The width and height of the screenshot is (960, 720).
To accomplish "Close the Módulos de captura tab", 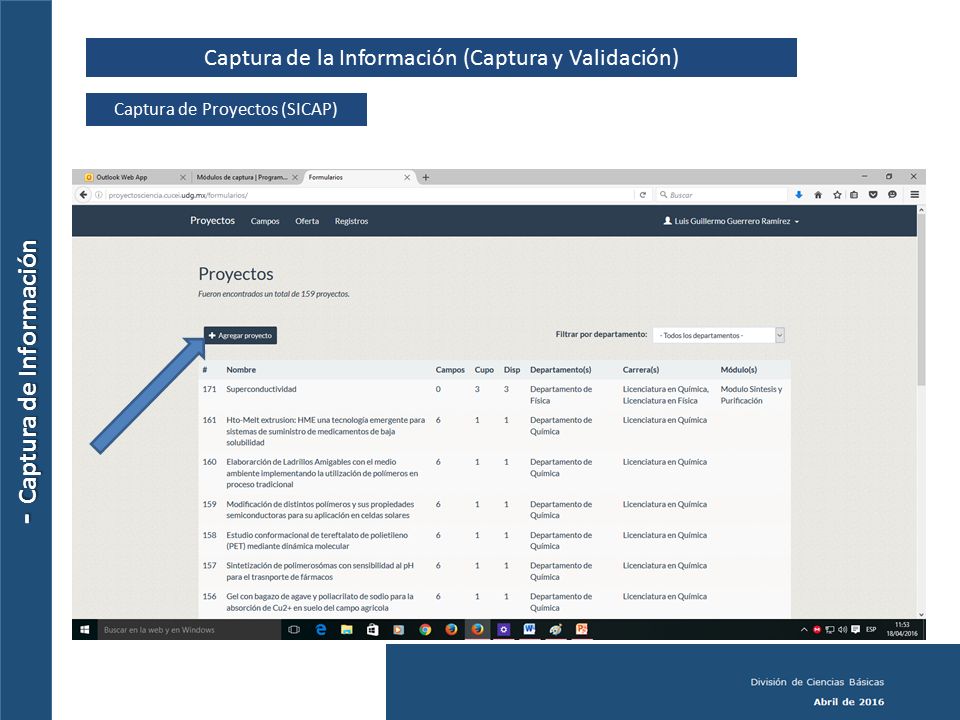I will pos(294,178).
